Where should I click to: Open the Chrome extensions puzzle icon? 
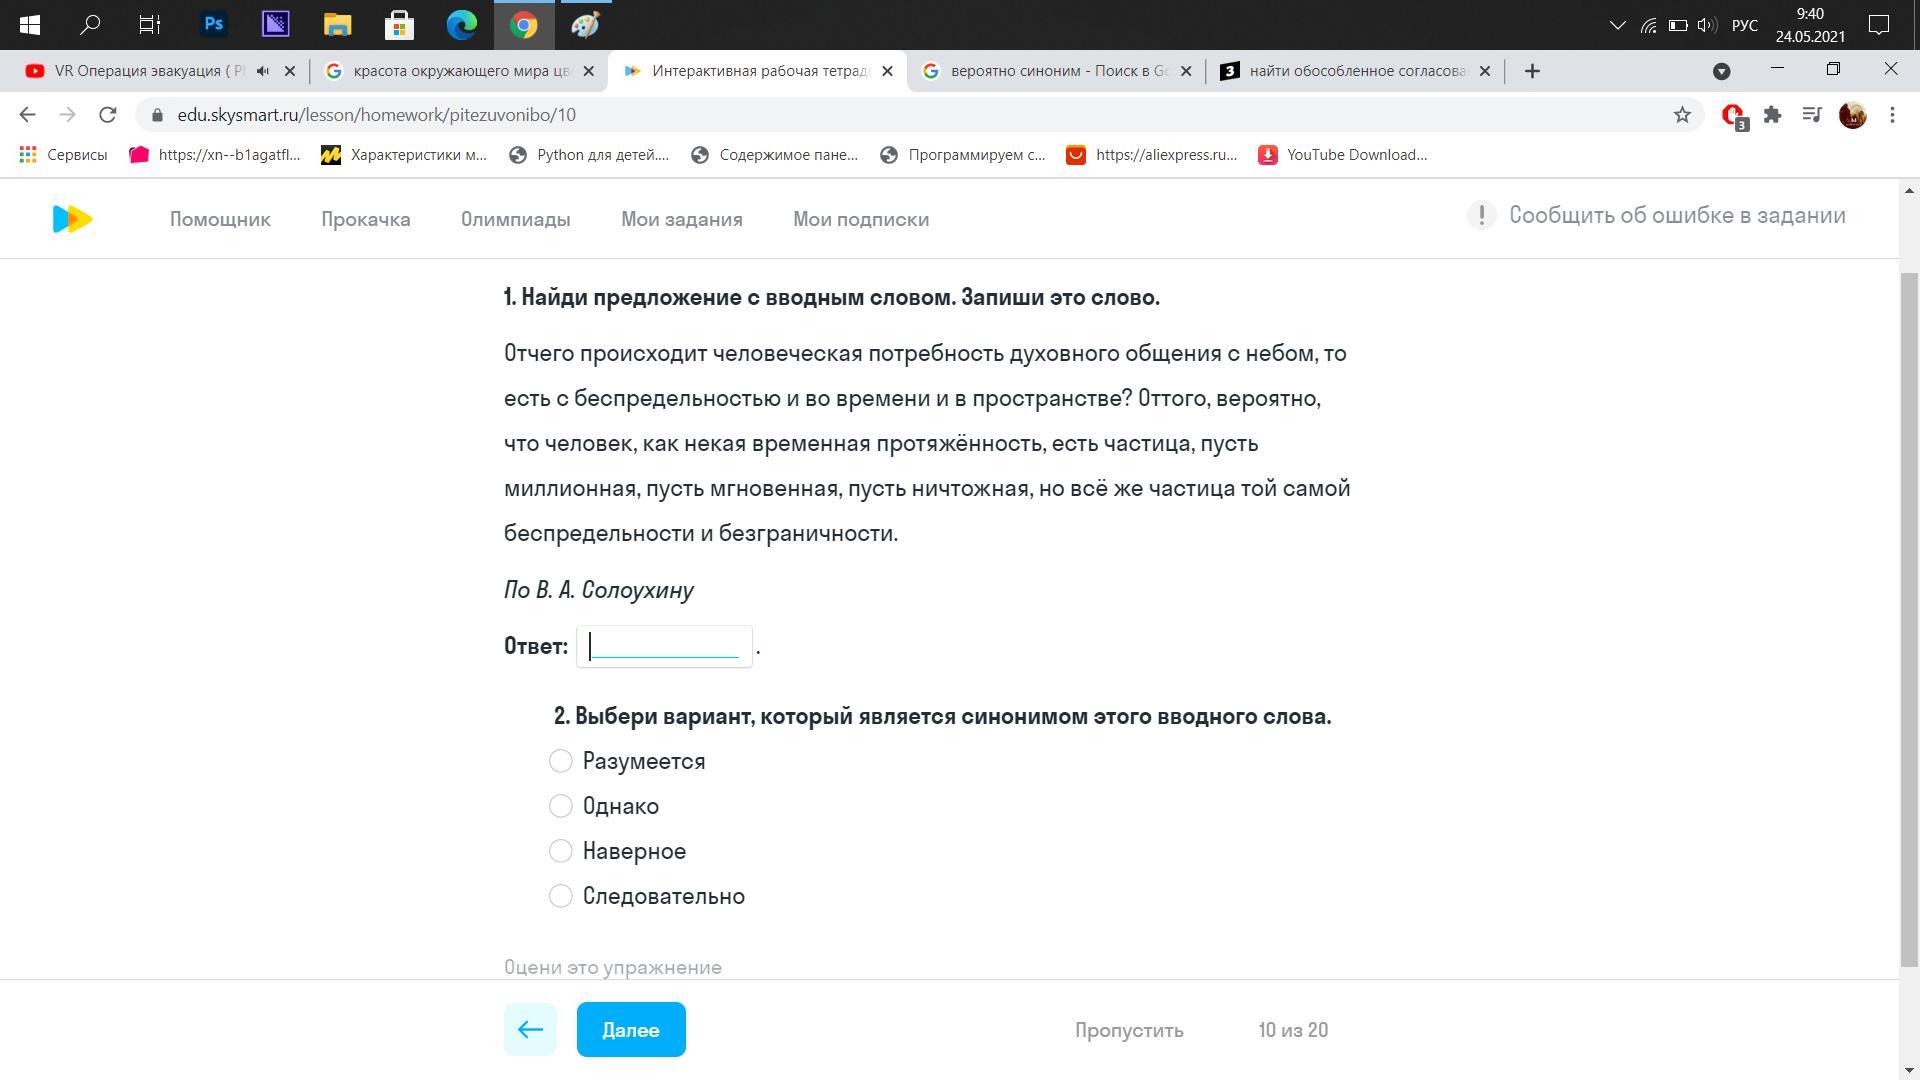point(1772,115)
